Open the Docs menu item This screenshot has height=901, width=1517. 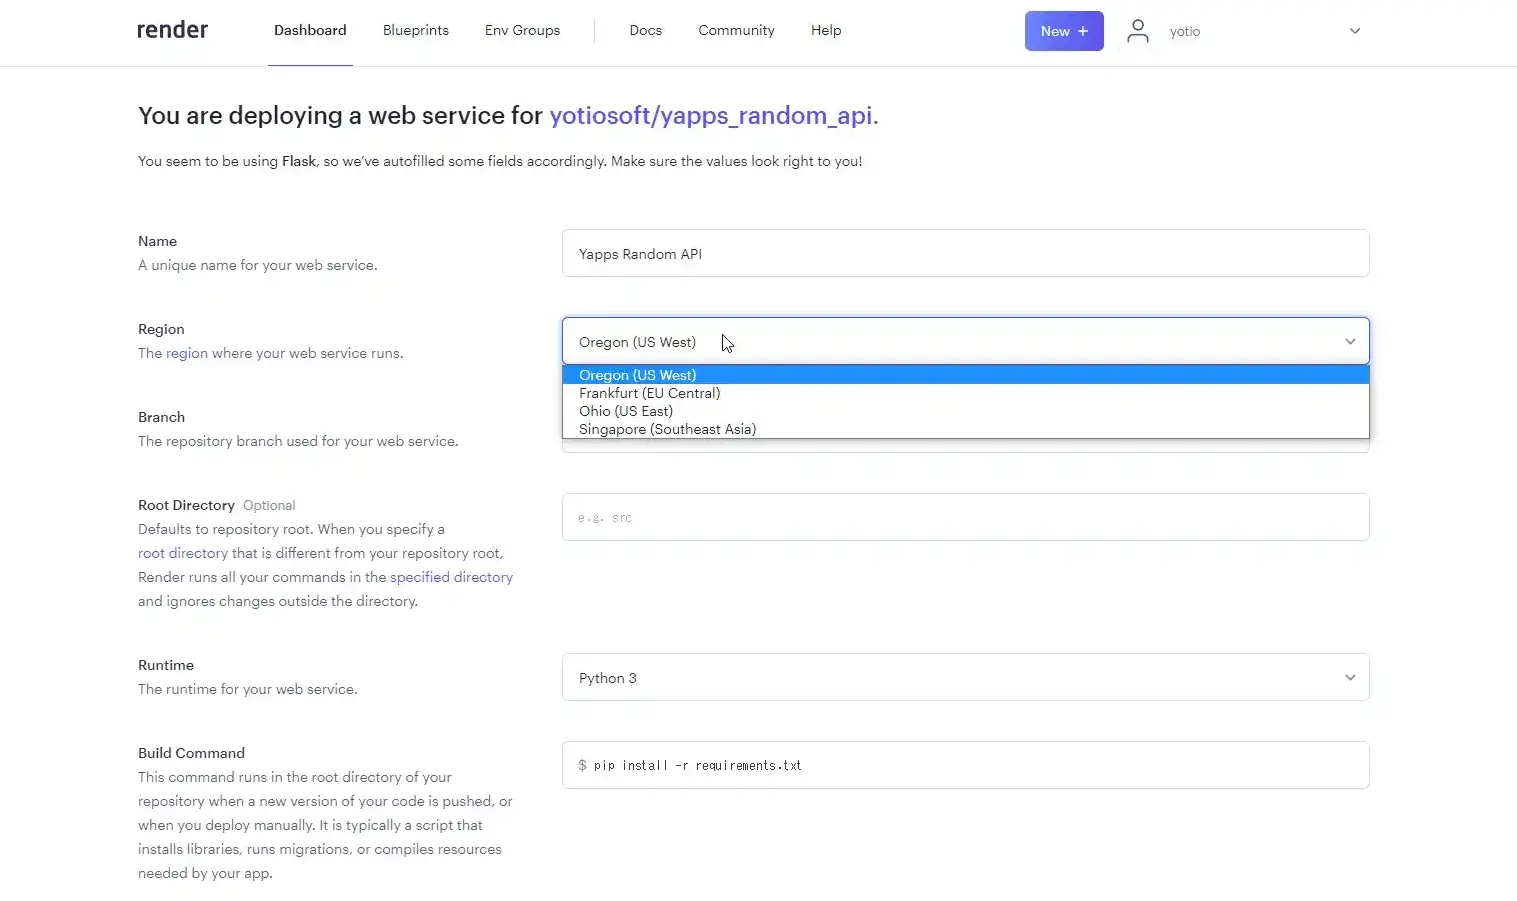pyautogui.click(x=646, y=30)
